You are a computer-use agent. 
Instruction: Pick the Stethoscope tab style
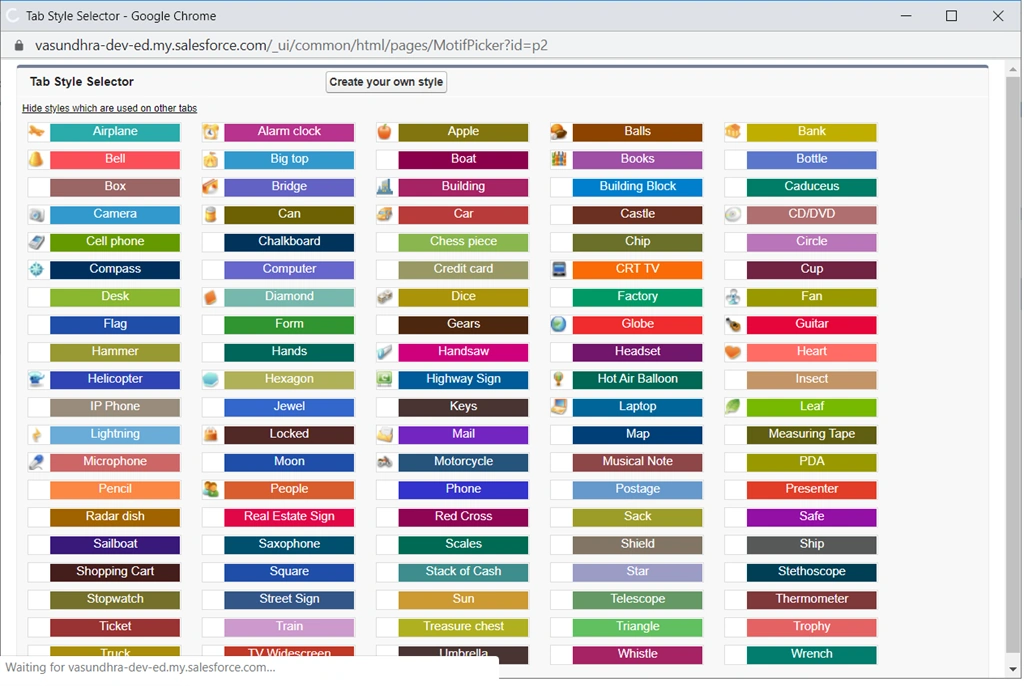pyautogui.click(x=812, y=572)
